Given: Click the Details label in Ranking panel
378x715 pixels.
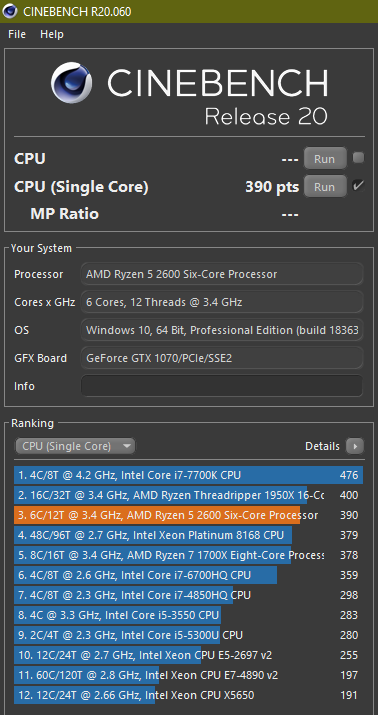Looking at the screenshot, I should click(x=322, y=446).
